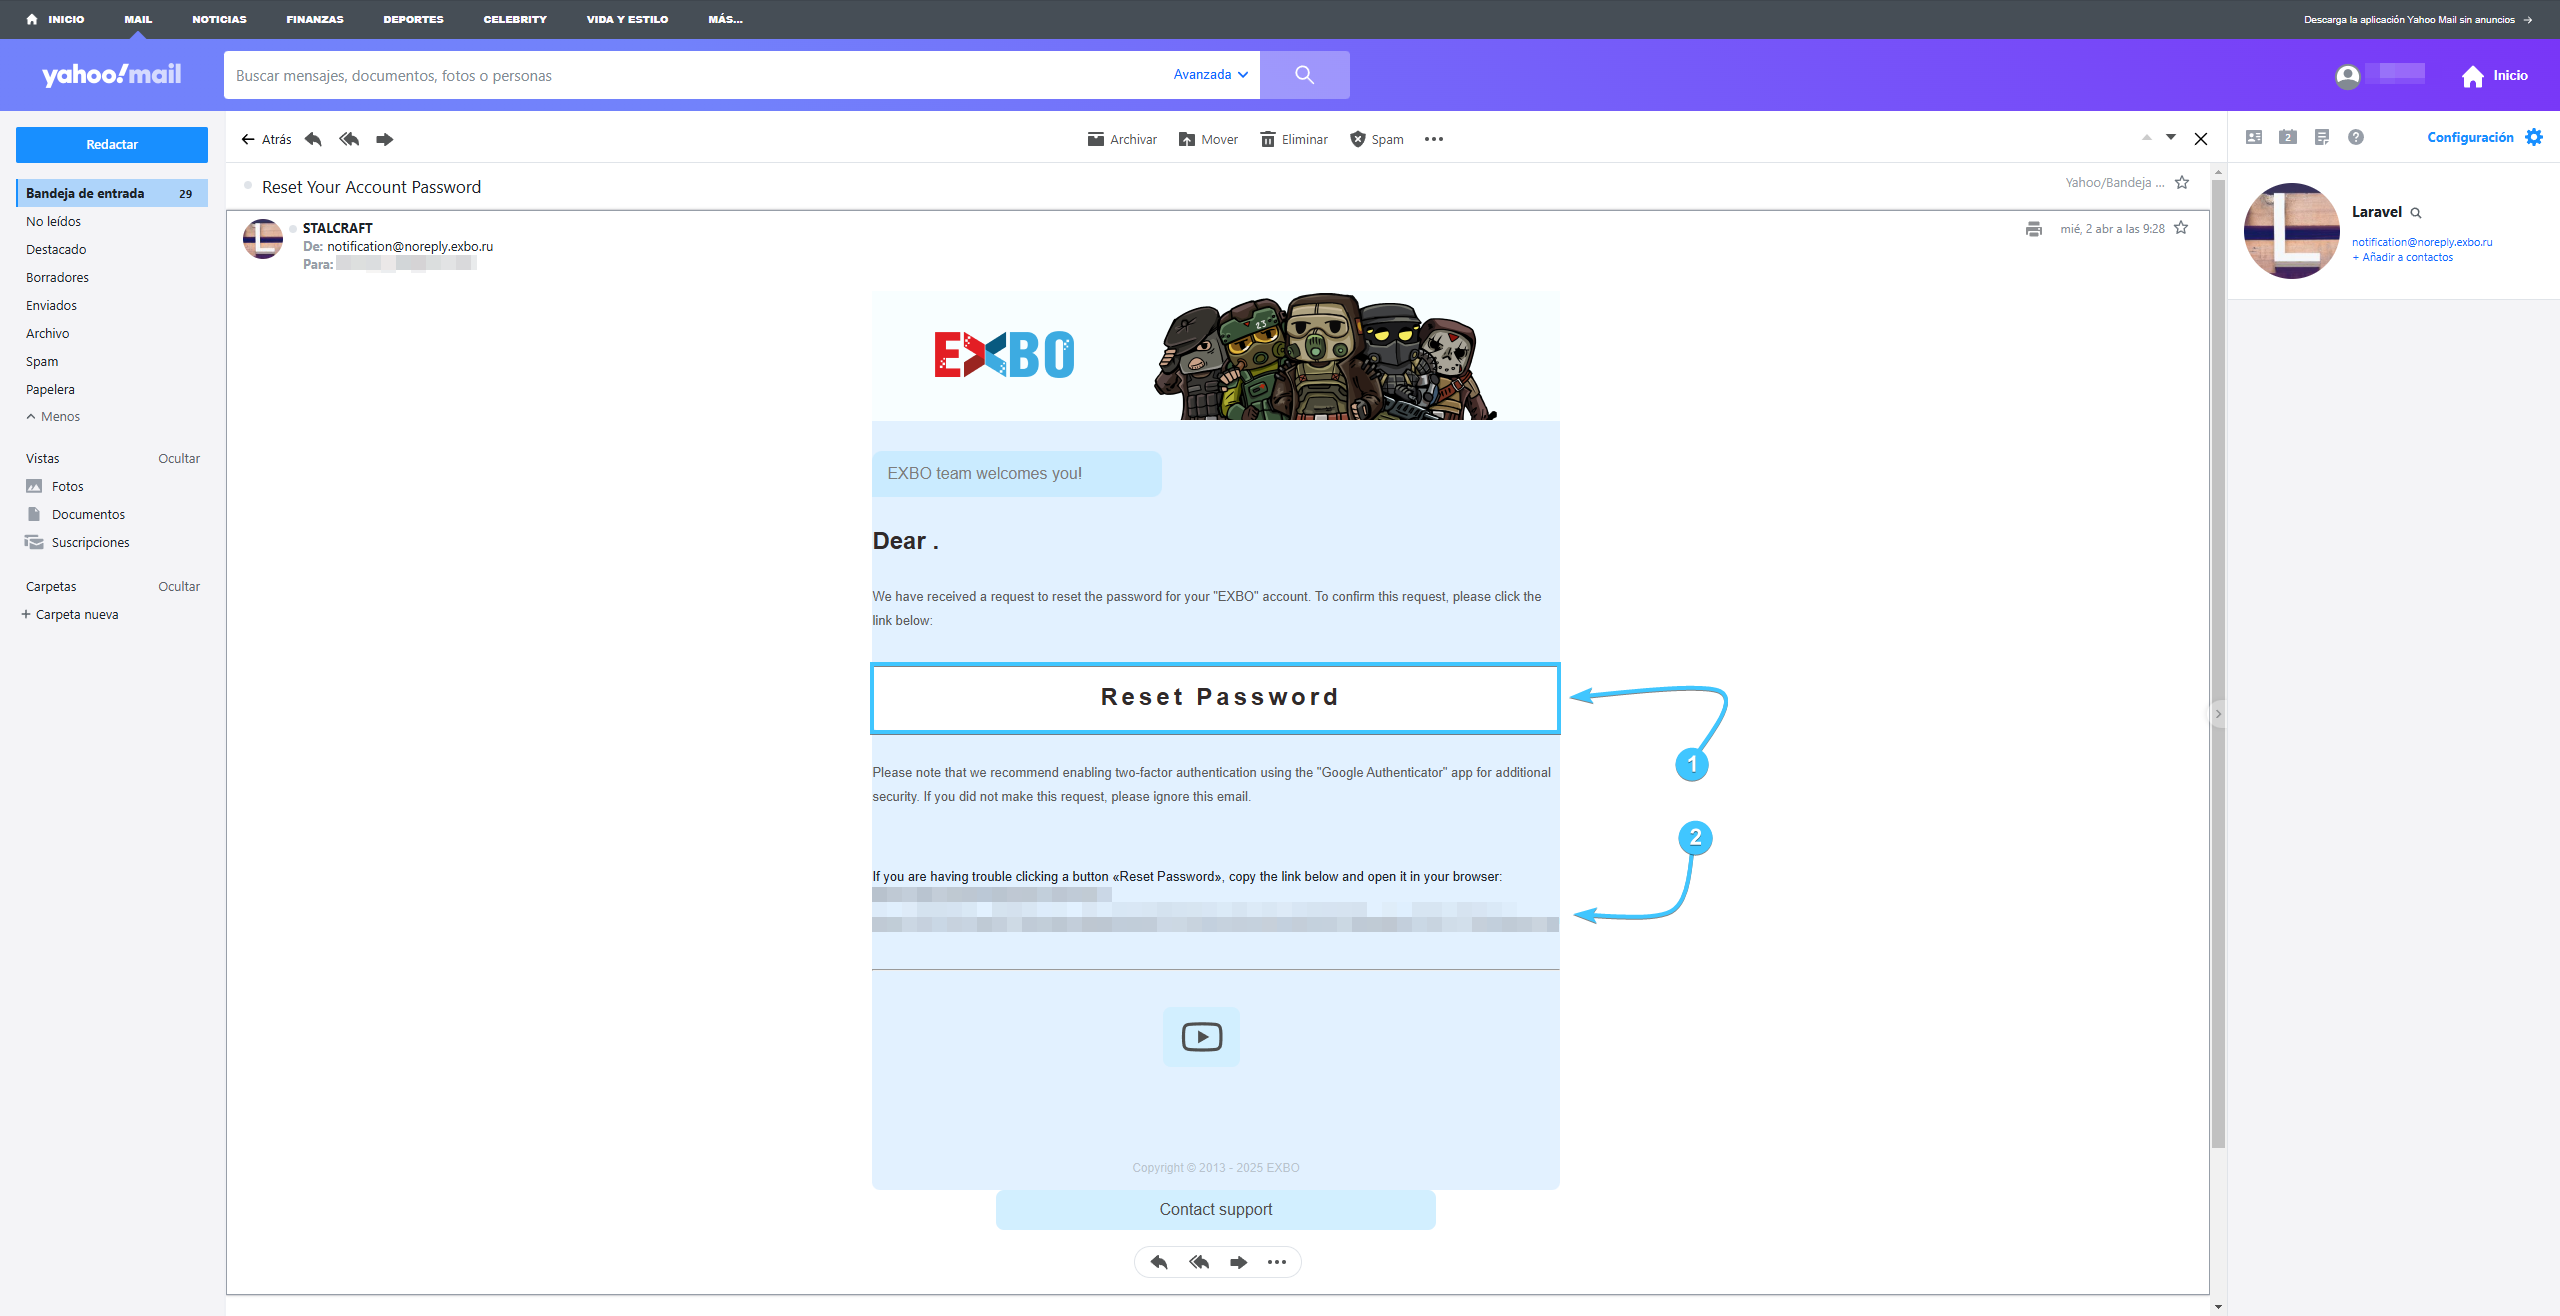Hide the Vistas section
The width and height of the screenshot is (2560, 1316).
tap(179, 458)
